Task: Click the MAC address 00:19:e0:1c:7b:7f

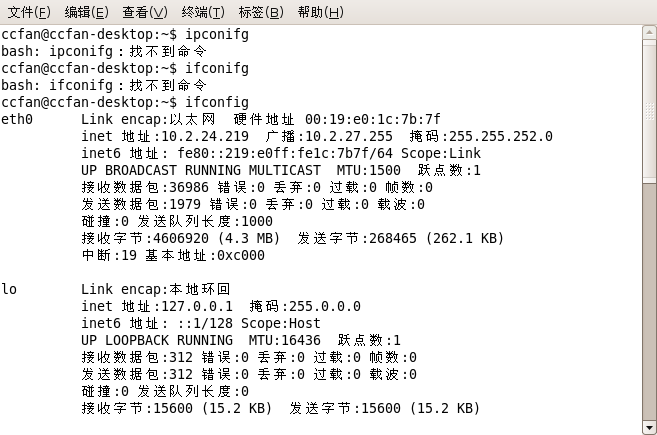Action: coord(372,119)
